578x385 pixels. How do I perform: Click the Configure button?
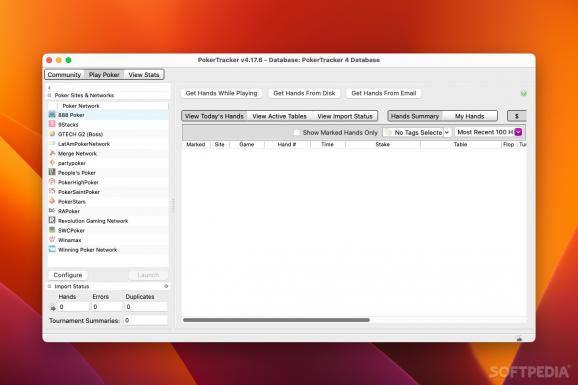click(68, 275)
